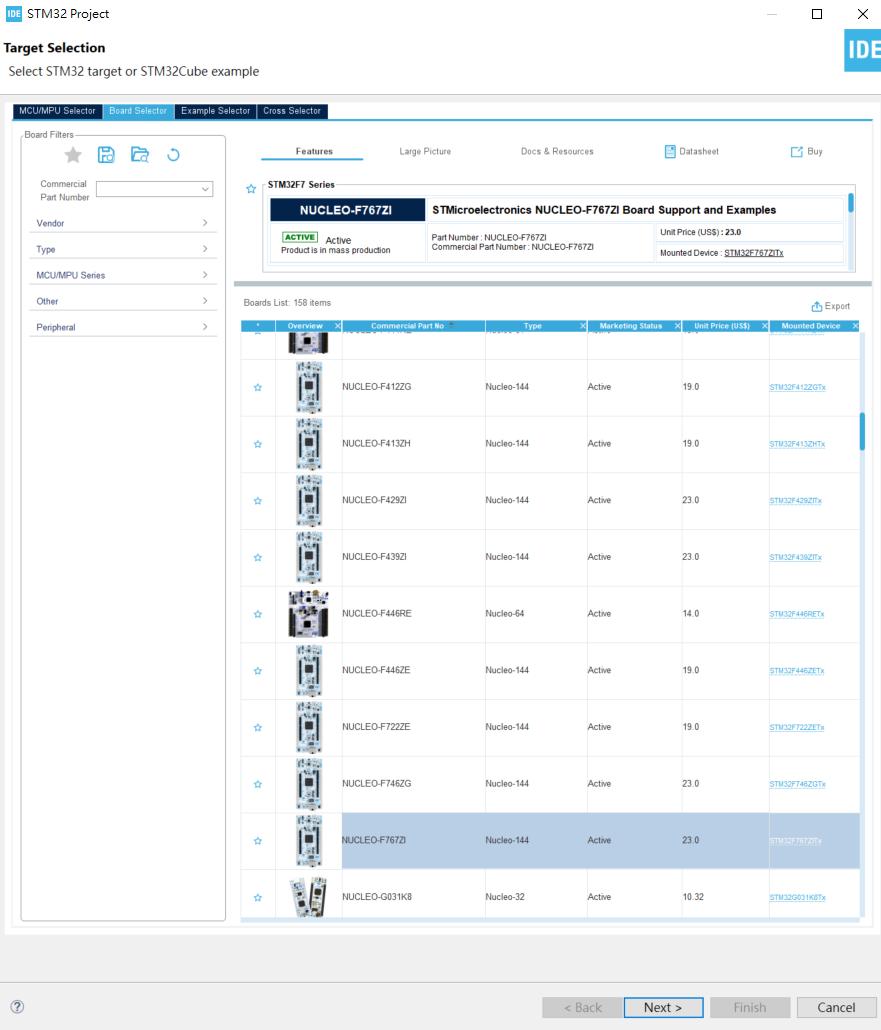This screenshot has width=881, height=1030.
Task: Star the NUCLEO-F446ZE row
Action: 258,671
